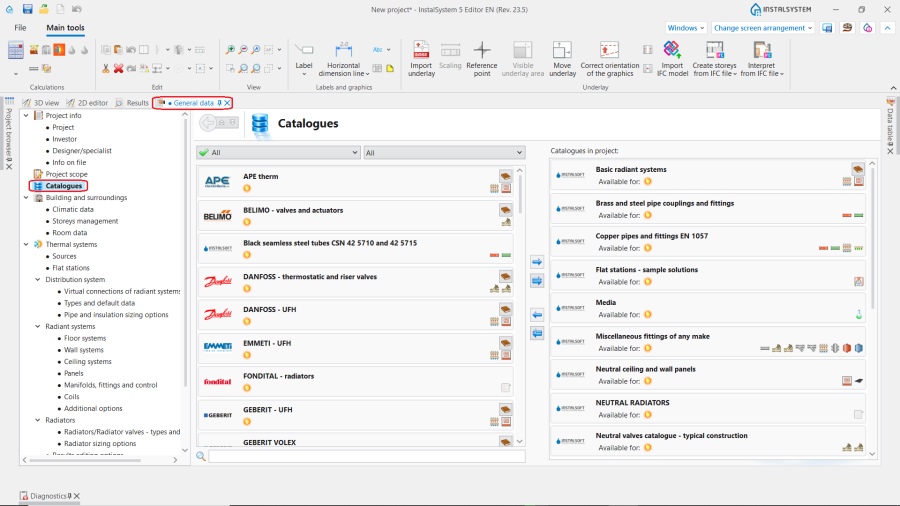Switch to the Results tab
Viewport: 900px width, 506px height.
132,103
